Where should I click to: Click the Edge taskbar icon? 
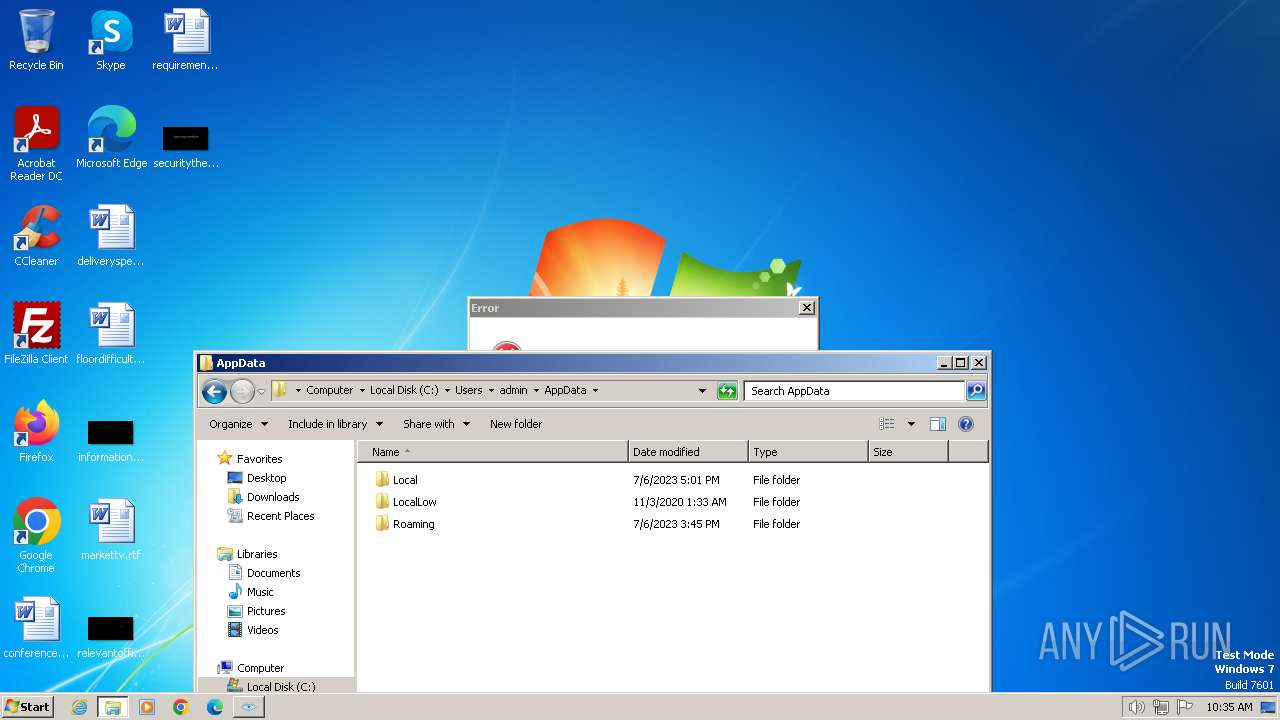click(x=215, y=707)
